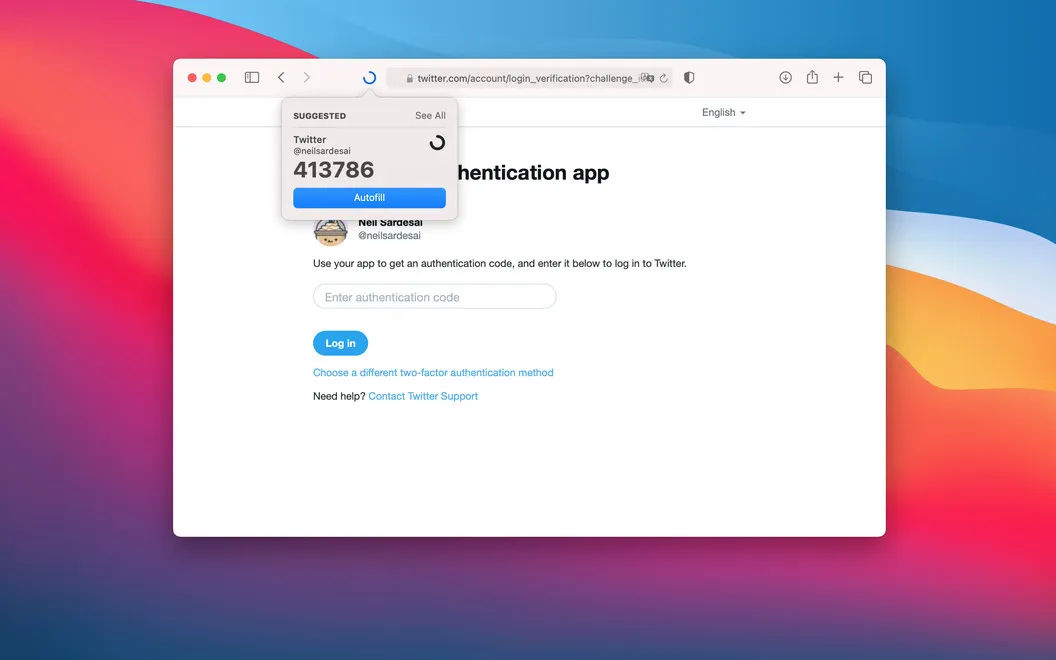Viewport: 1056px width, 660px height.
Task: Click the Enter authentication code field
Action: pyautogui.click(x=434, y=296)
